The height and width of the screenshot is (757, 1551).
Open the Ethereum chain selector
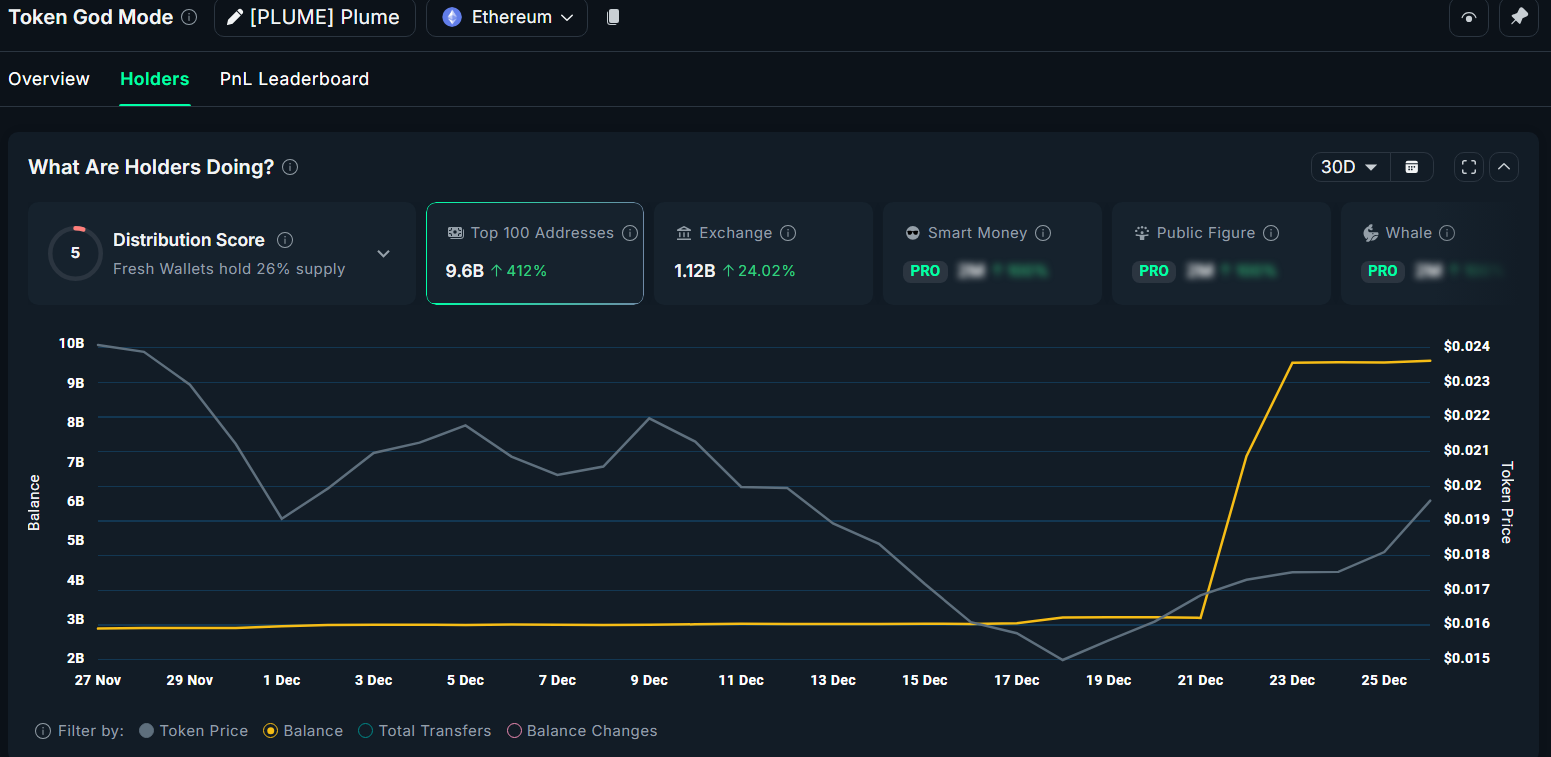506,17
